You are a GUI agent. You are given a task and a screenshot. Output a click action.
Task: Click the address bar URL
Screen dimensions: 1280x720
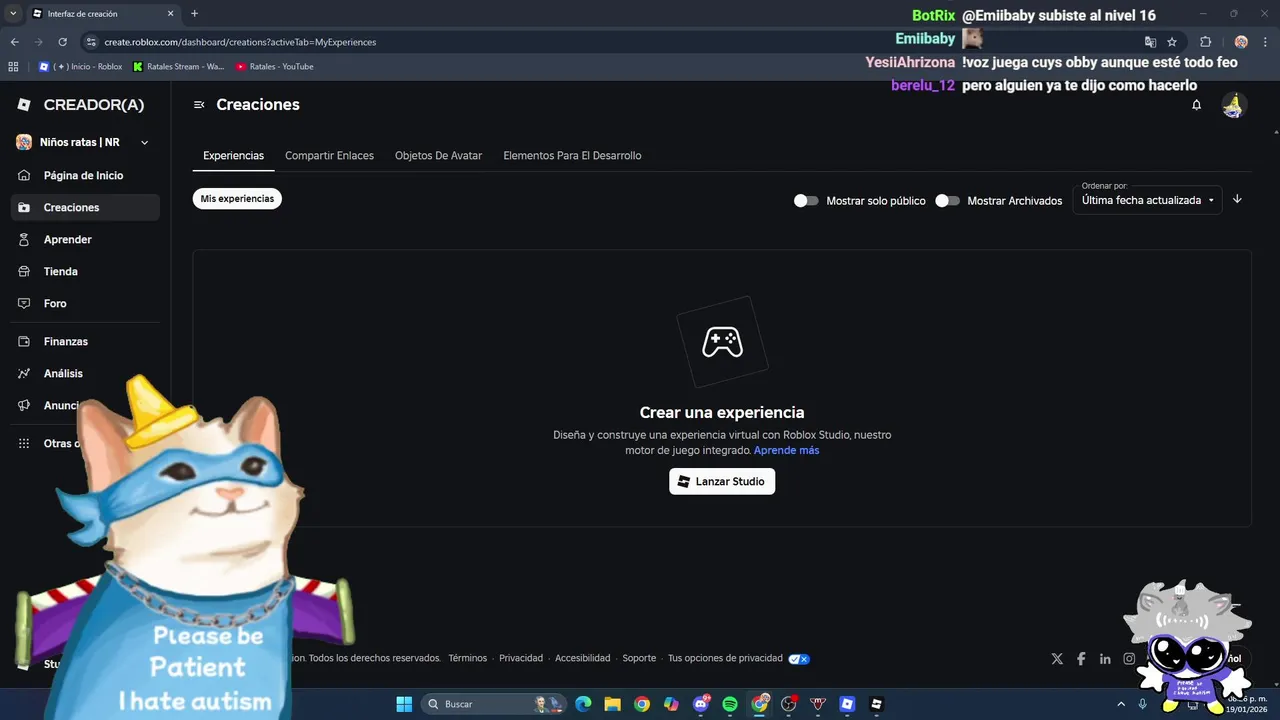(240, 42)
